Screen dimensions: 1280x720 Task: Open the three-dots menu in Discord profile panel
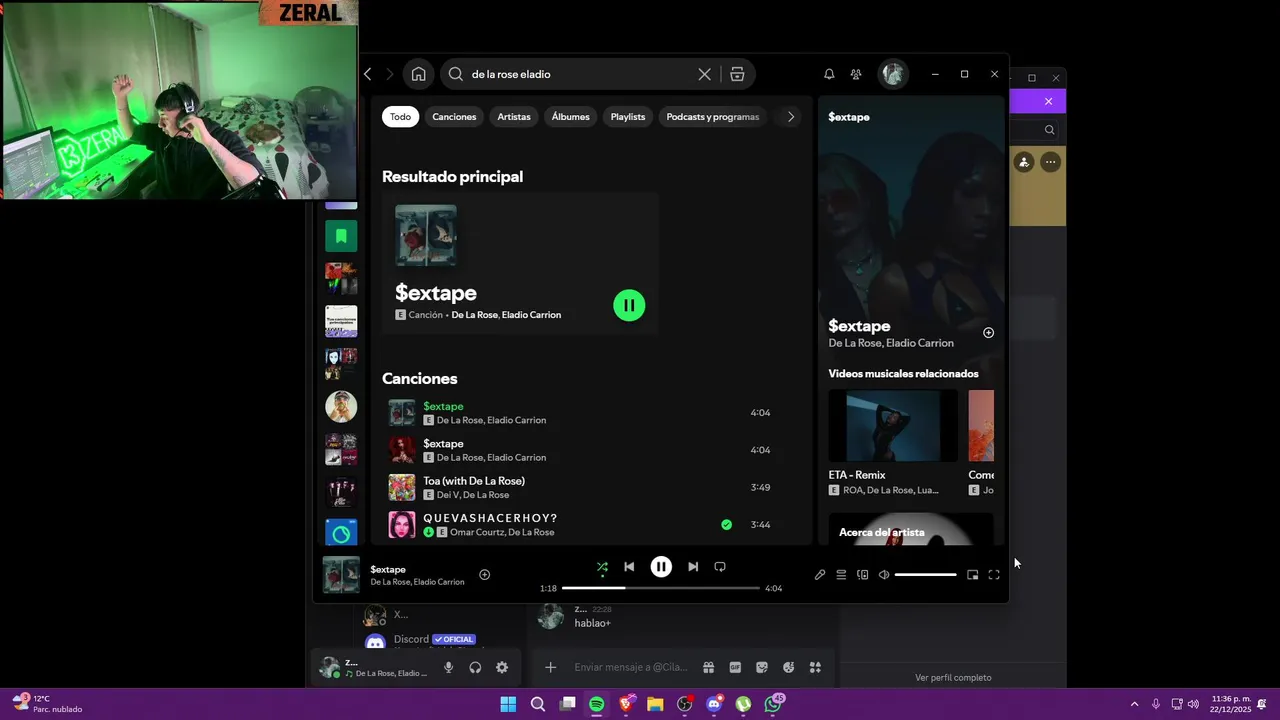[1050, 162]
